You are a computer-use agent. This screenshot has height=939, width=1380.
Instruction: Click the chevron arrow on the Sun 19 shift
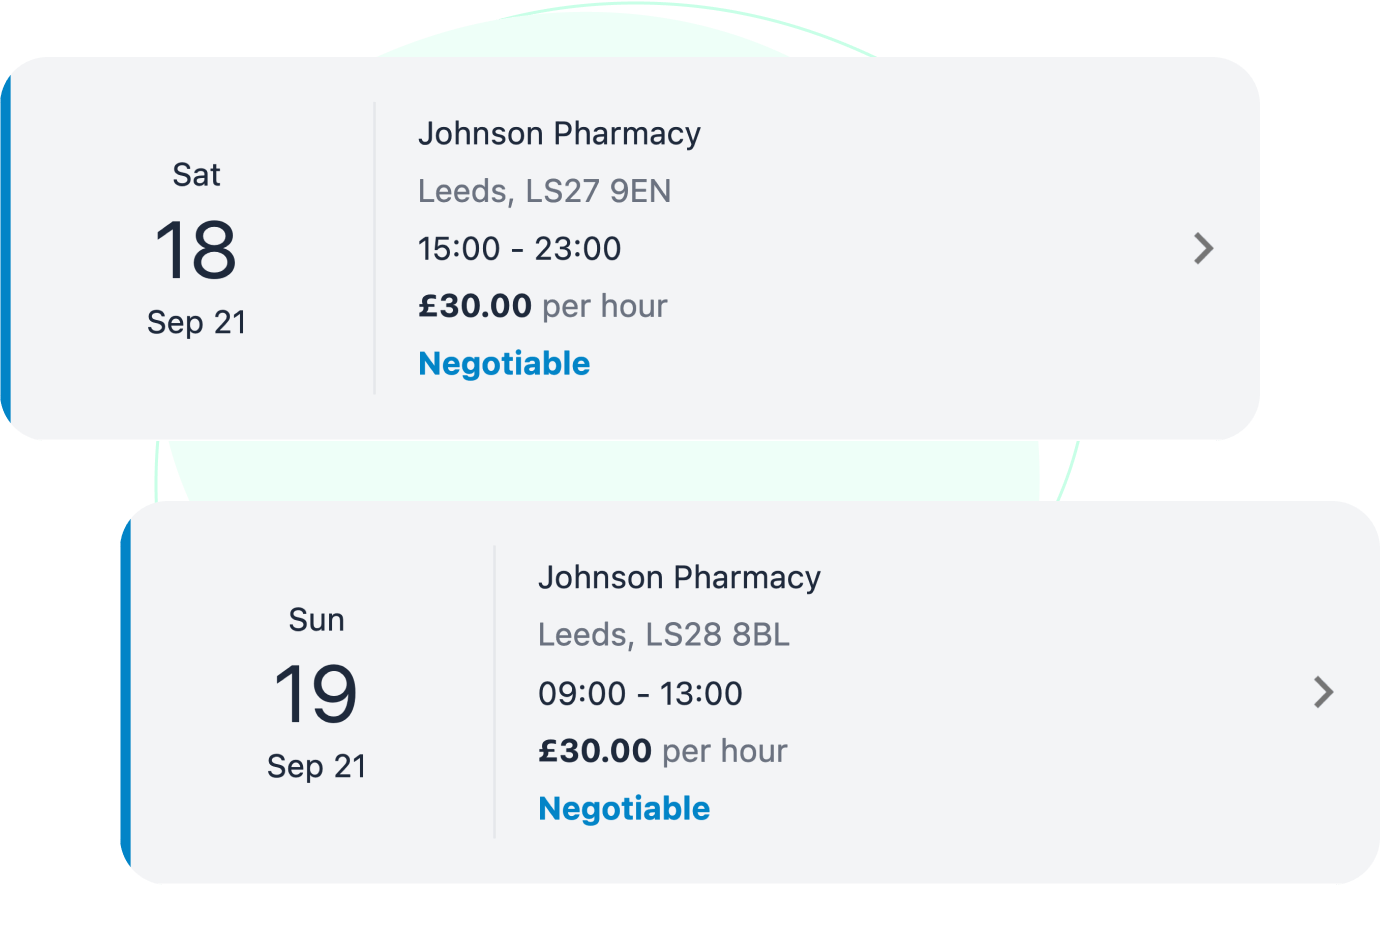[1323, 692]
